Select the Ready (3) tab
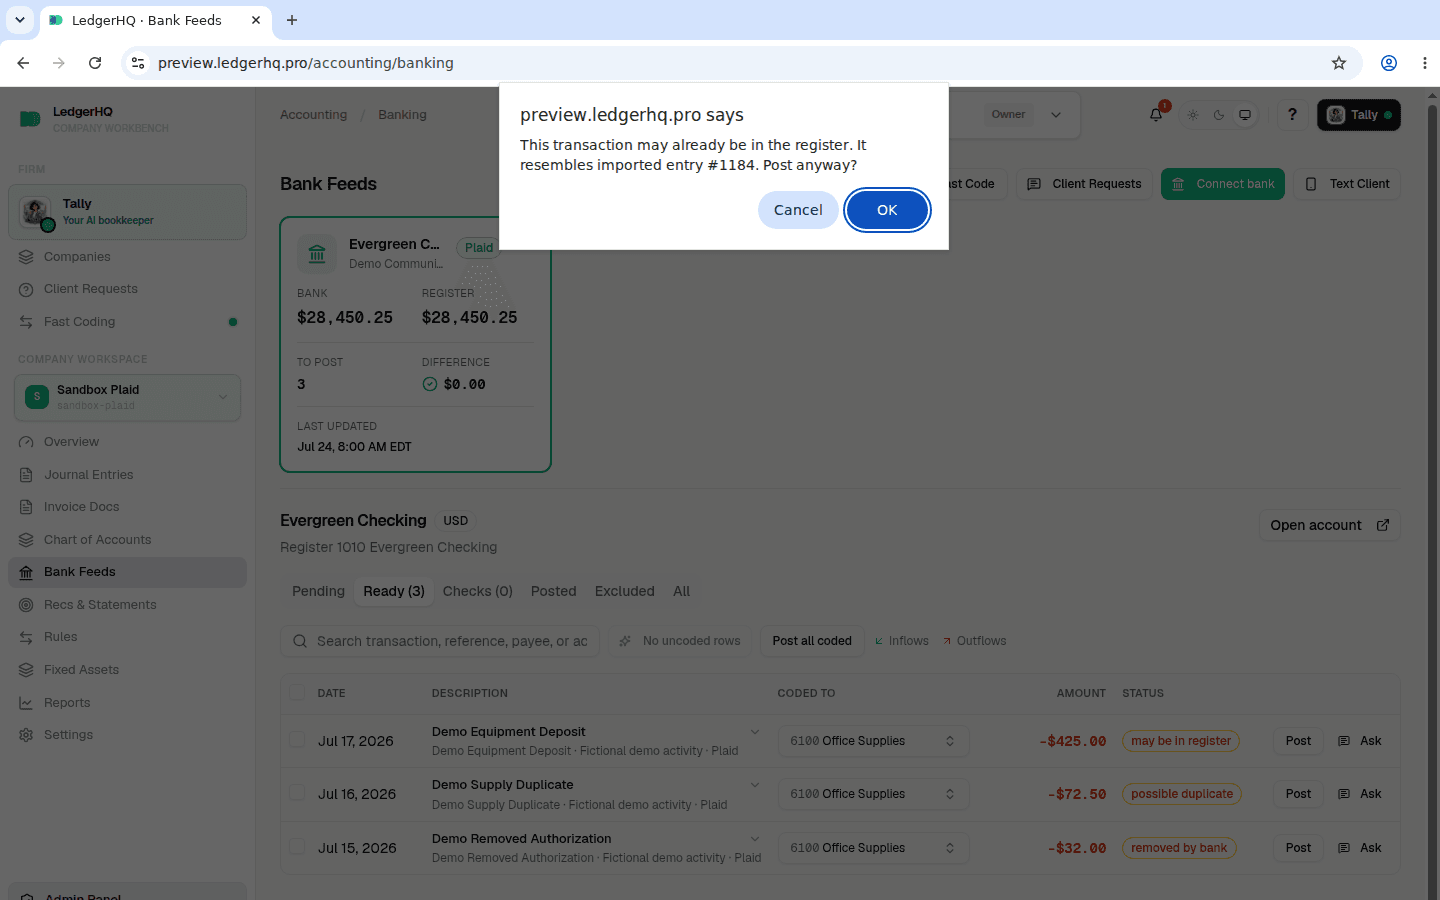Screen dimensions: 1440x900 click(394, 591)
